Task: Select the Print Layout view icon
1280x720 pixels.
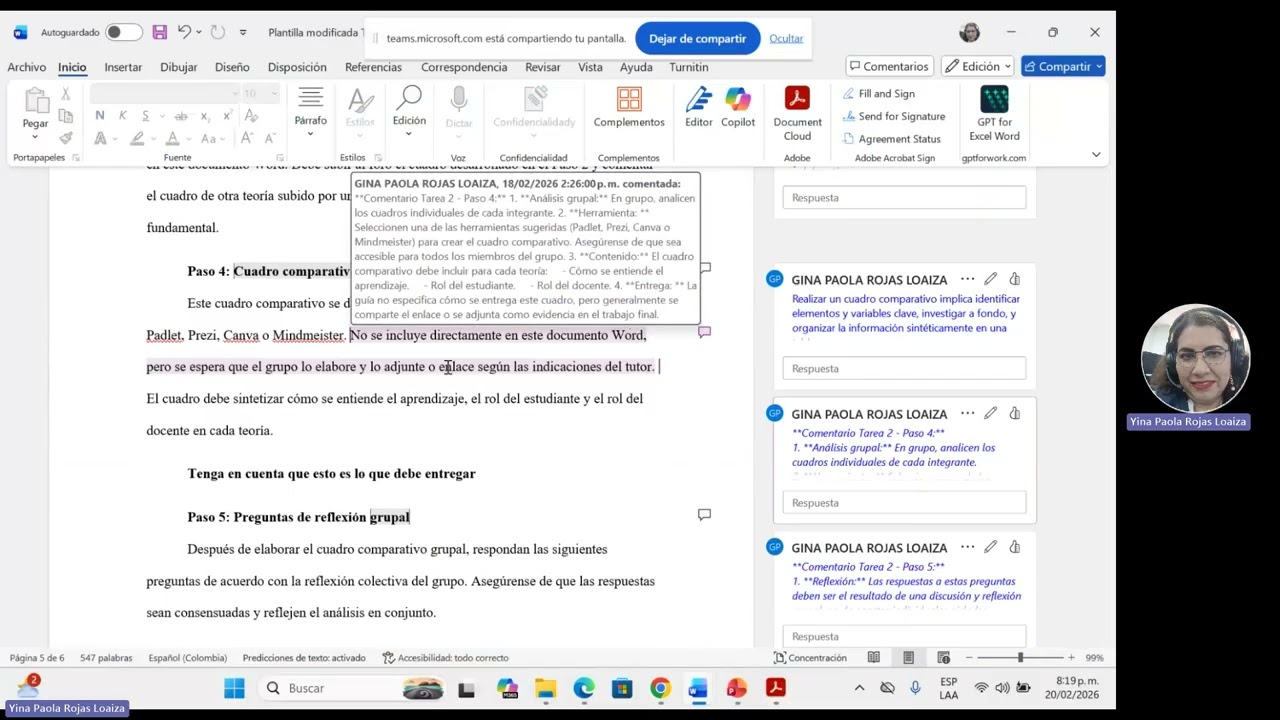Action: click(x=908, y=658)
